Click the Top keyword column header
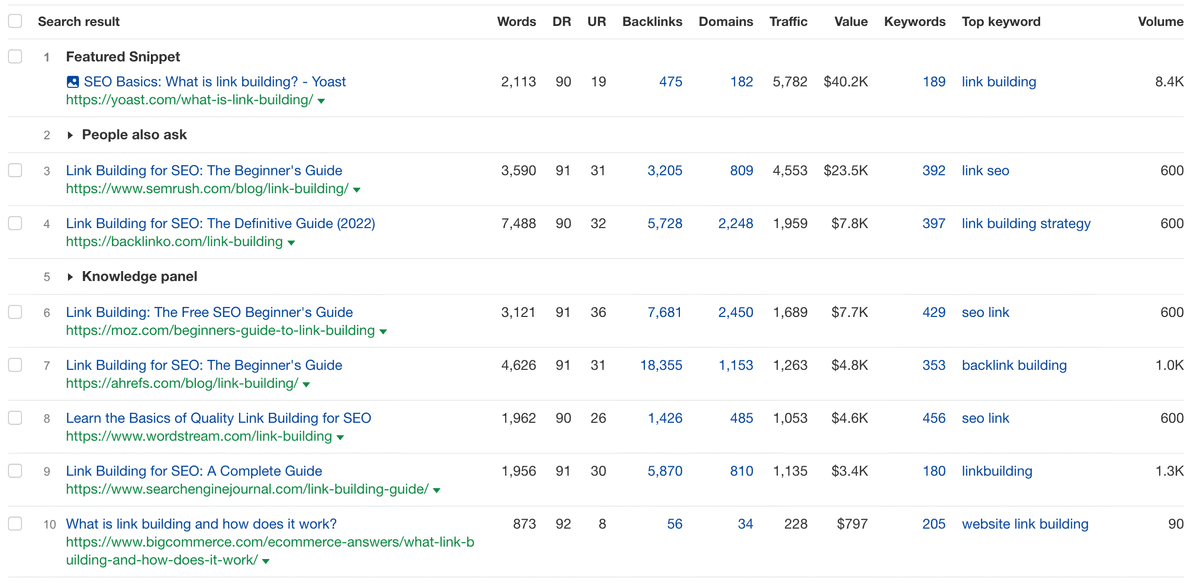Image resolution: width=1200 pixels, height=586 pixels. [x=1001, y=21]
